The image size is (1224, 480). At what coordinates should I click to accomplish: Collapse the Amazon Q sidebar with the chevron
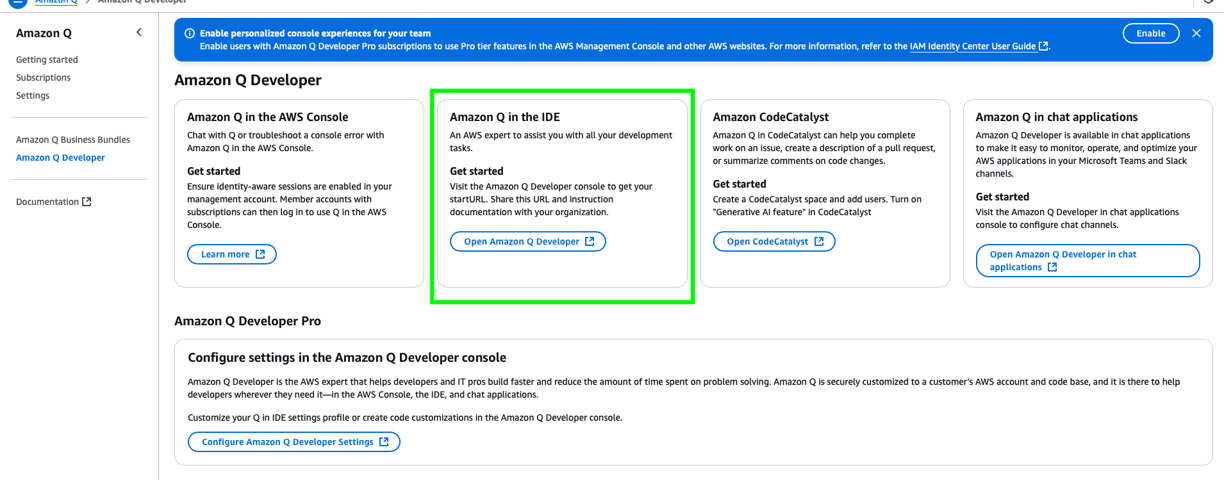(x=139, y=33)
